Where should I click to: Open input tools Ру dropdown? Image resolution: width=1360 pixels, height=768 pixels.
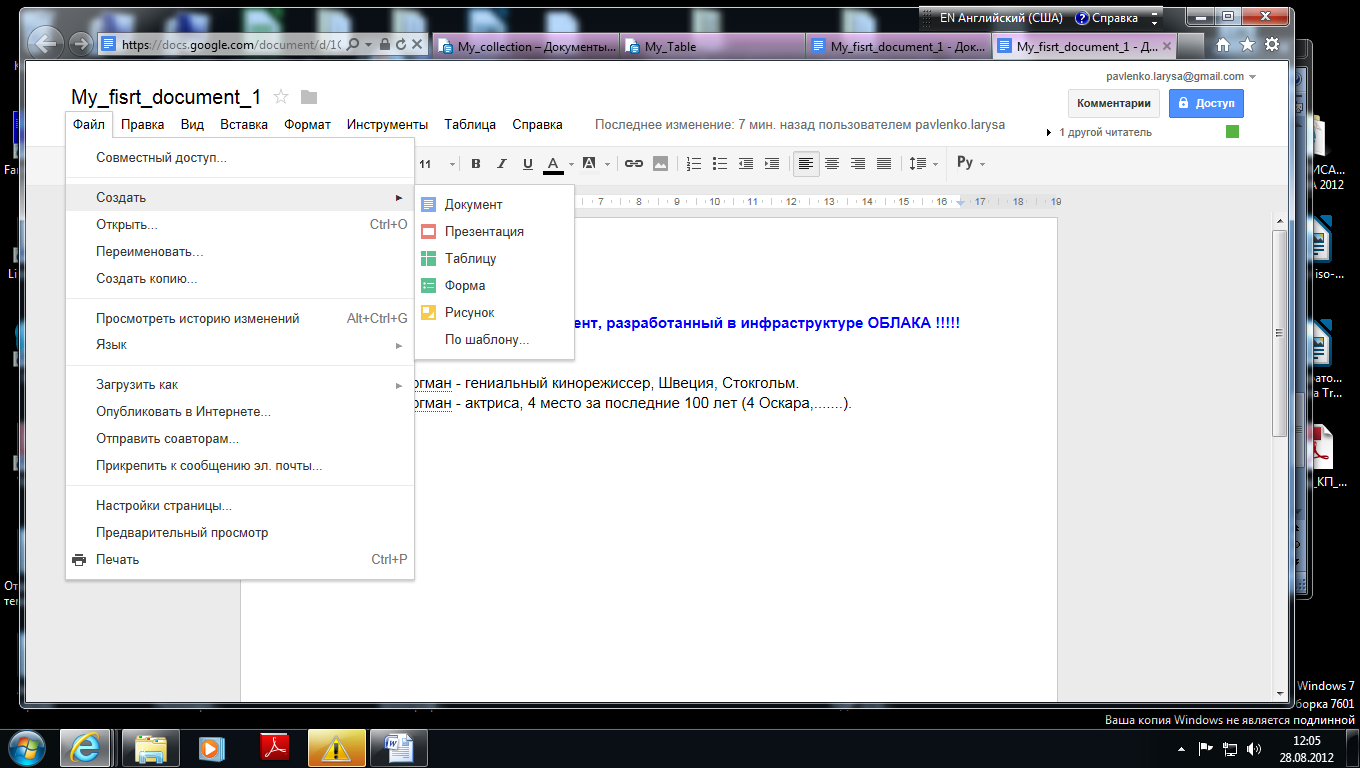[x=970, y=163]
